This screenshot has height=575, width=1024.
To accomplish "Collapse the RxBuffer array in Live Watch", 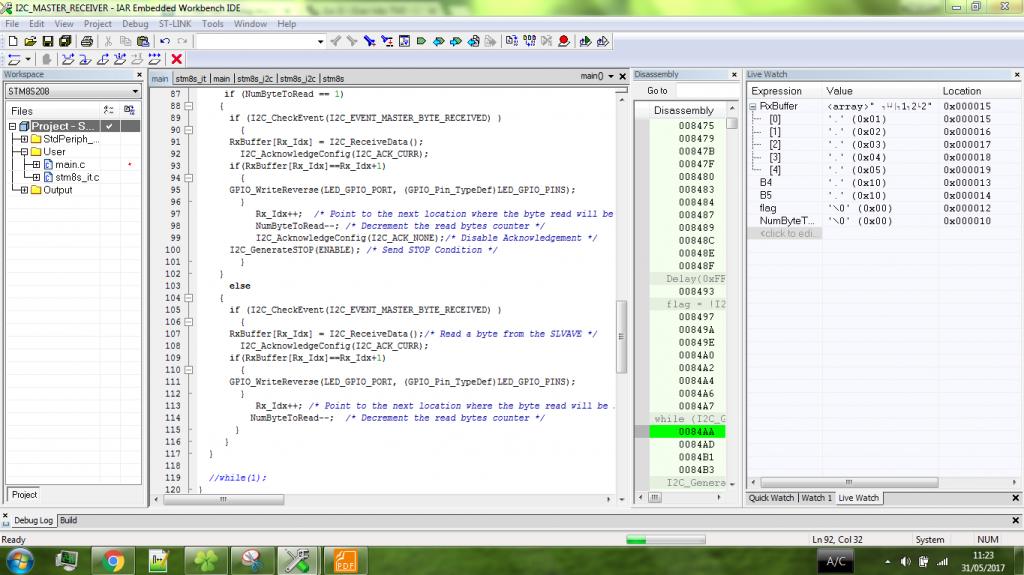I will pyautogui.click(x=752, y=106).
